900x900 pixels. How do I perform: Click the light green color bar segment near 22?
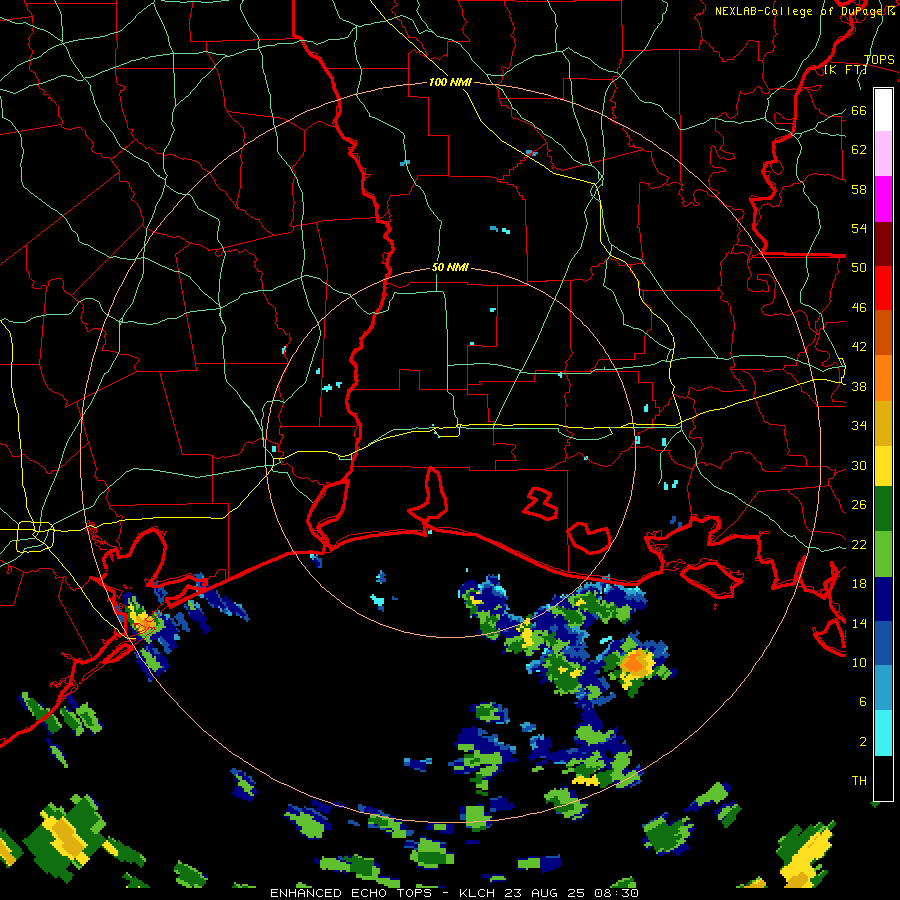click(x=883, y=554)
